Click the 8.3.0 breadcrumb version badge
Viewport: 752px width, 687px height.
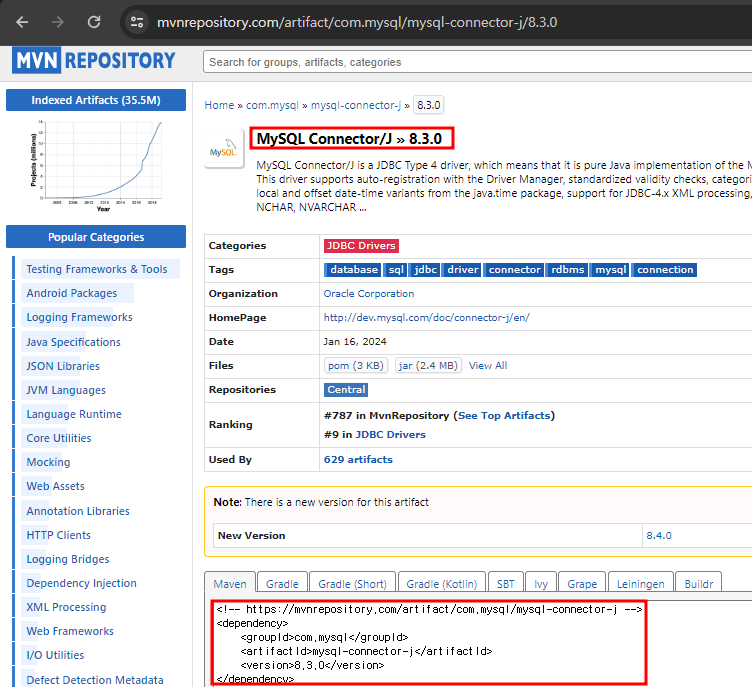(x=428, y=105)
